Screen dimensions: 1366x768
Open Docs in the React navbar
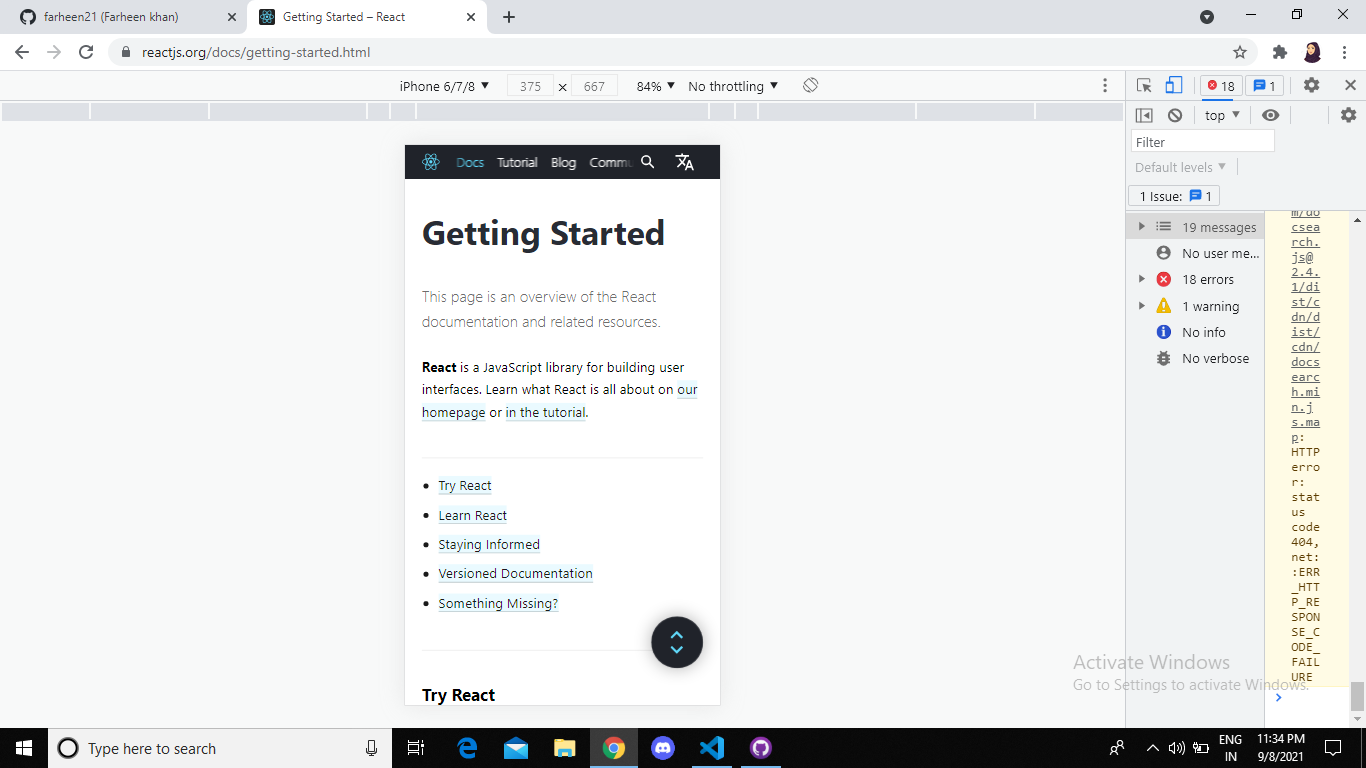[470, 162]
